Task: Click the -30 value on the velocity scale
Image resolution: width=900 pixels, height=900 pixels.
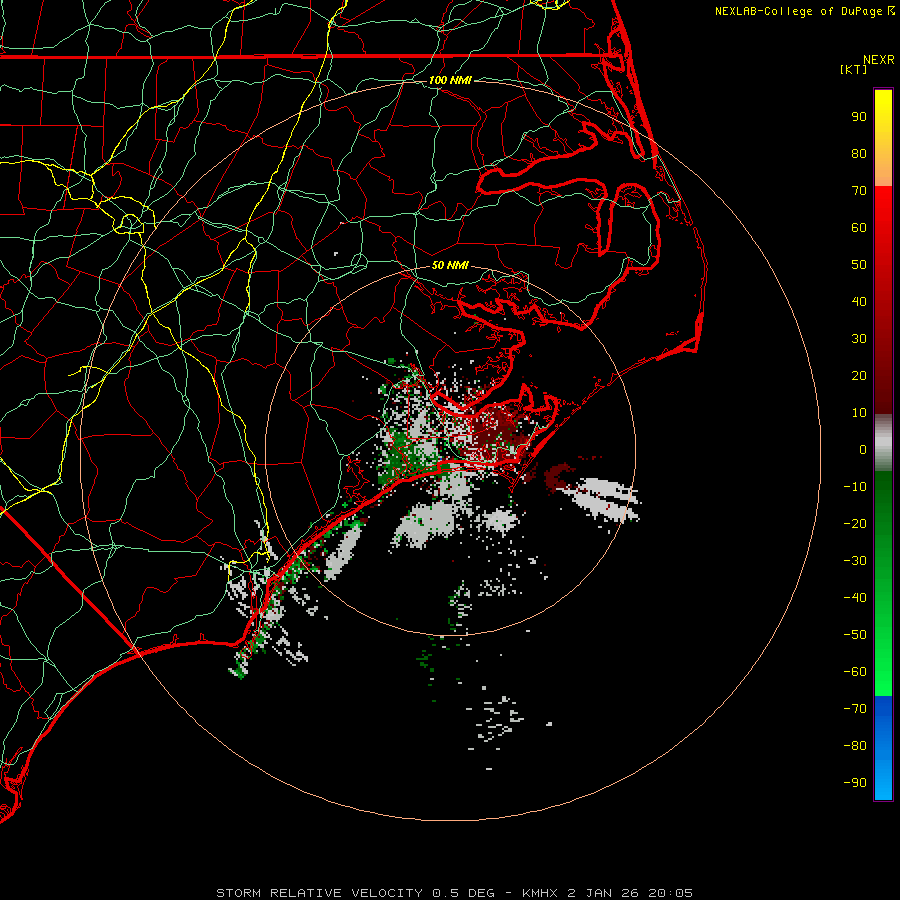Action: (x=855, y=561)
